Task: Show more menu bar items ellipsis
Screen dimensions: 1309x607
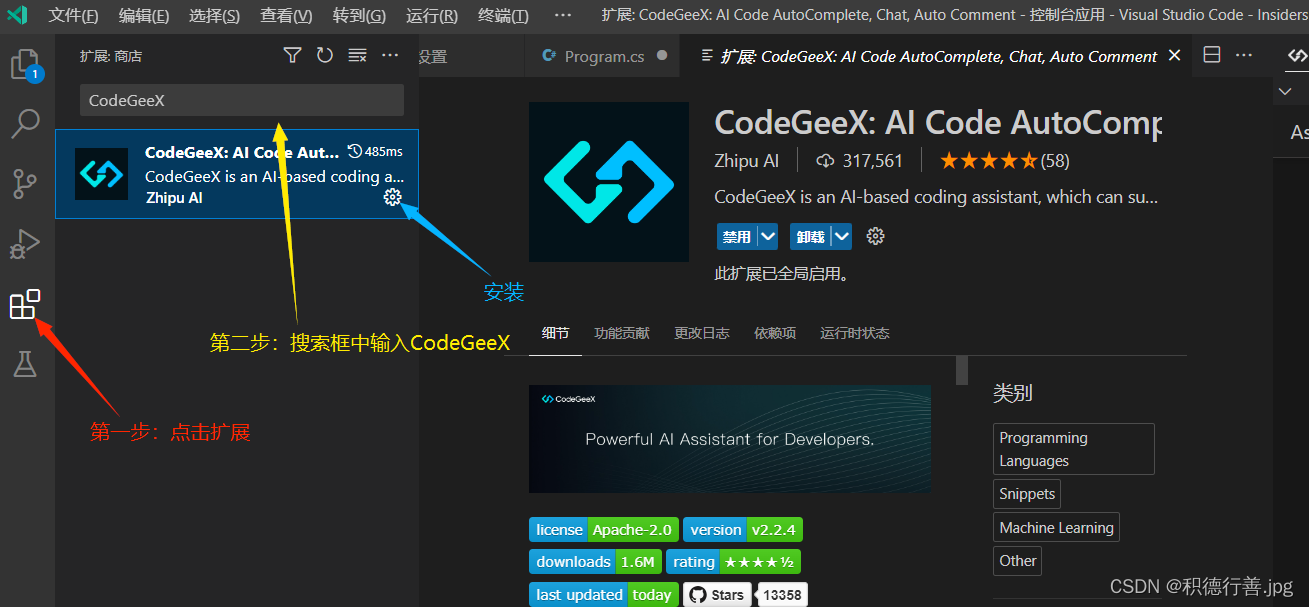Action: click(563, 16)
